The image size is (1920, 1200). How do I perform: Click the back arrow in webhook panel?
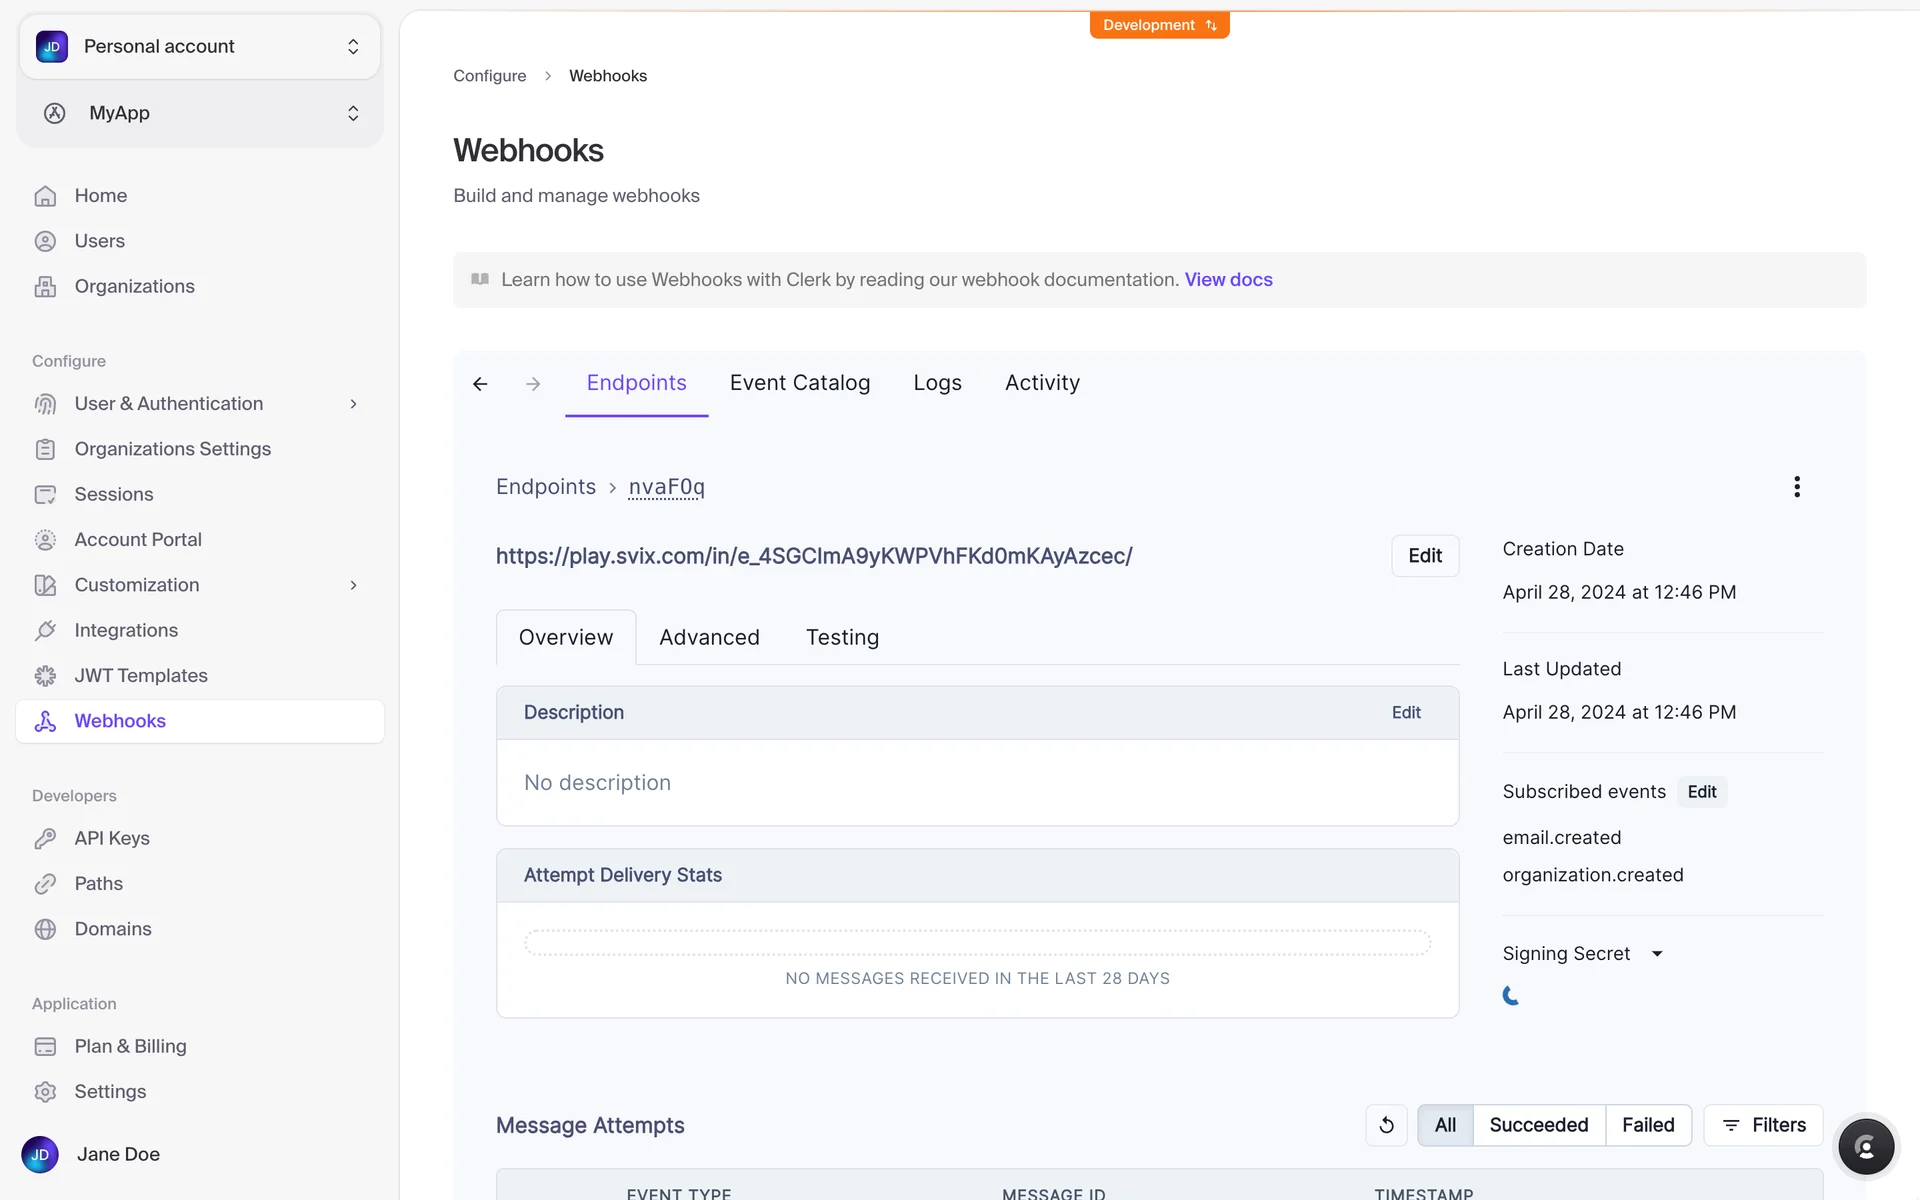click(x=480, y=384)
